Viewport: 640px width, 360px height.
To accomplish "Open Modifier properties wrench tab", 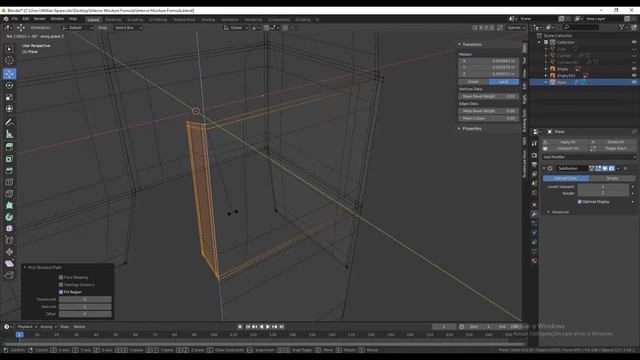I will [534, 213].
